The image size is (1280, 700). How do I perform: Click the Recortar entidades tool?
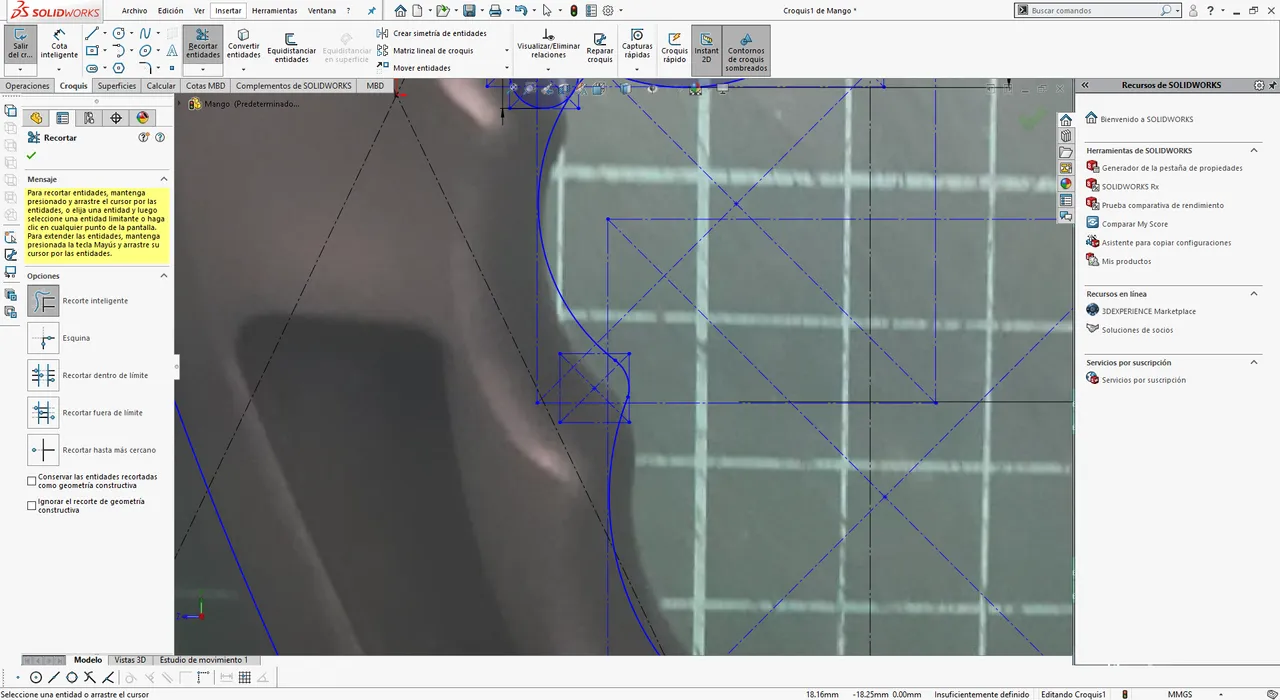[203, 43]
